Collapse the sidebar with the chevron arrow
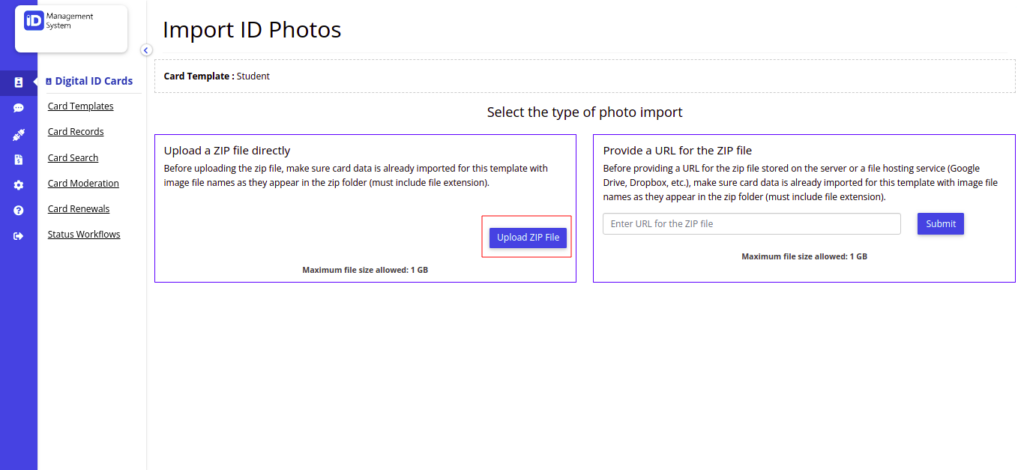1024x470 pixels. pyautogui.click(x=146, y=50)
